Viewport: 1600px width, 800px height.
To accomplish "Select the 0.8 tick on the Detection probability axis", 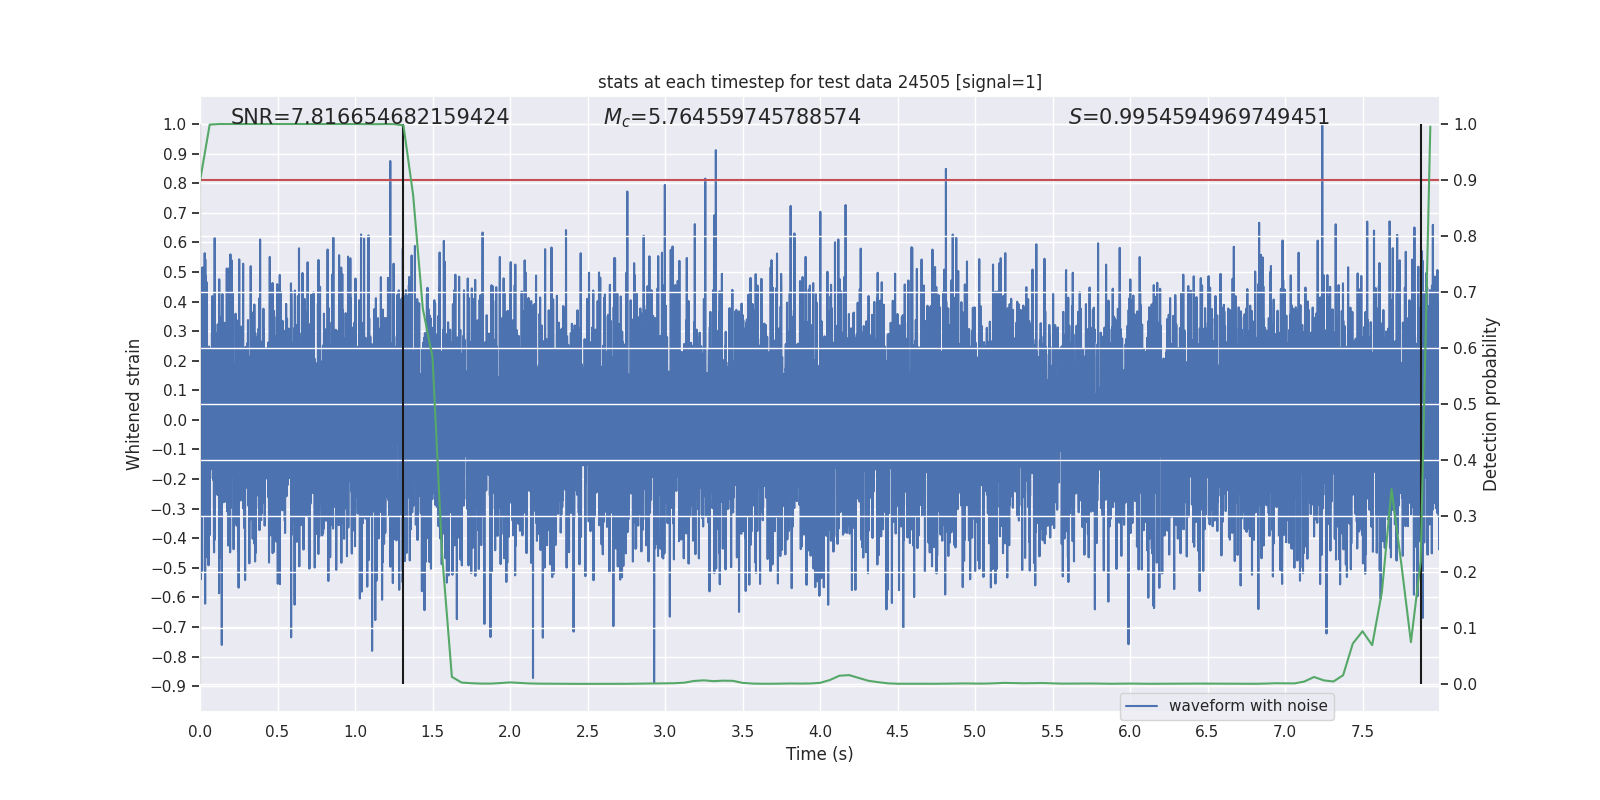I will pos(1465,237).
